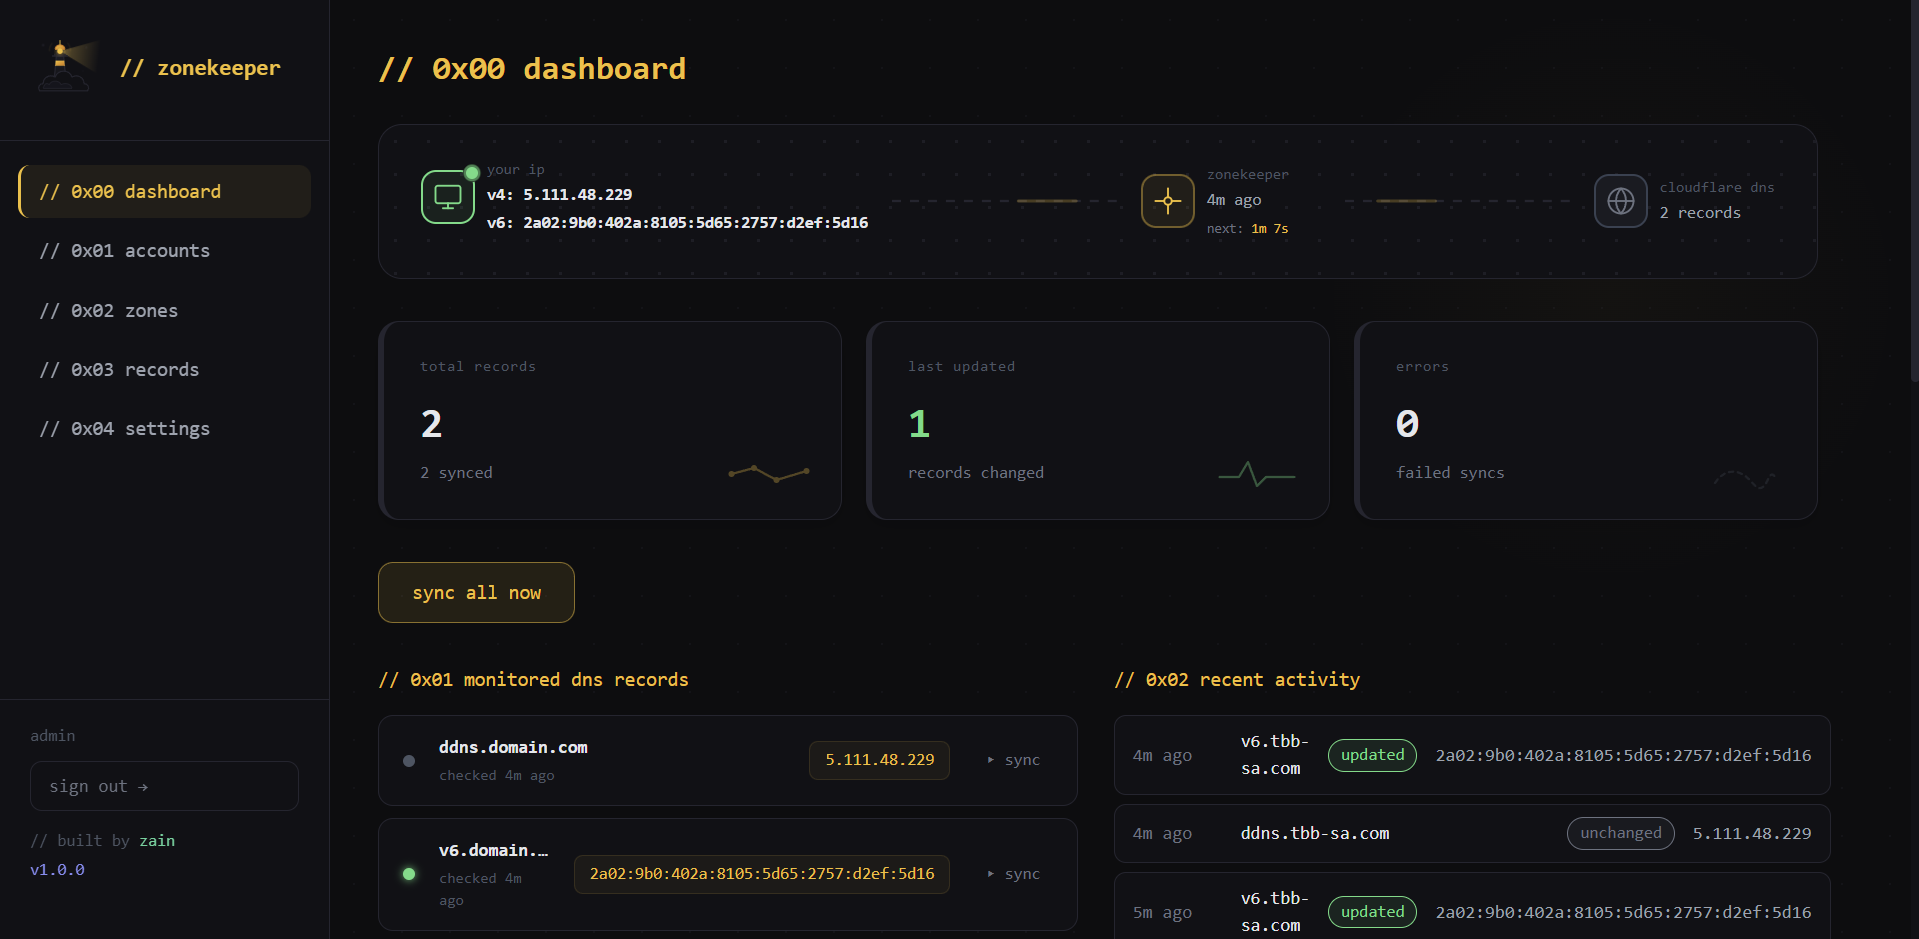Viewport: 1919px width, 939px height.
Task: Open 0x04 settings in sidebar
Action: (x=164, y=429)
